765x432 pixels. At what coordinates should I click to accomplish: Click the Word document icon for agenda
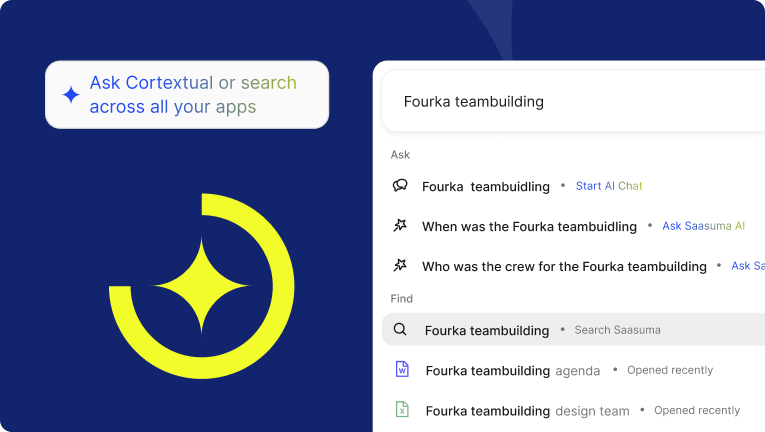coord(402,370)
